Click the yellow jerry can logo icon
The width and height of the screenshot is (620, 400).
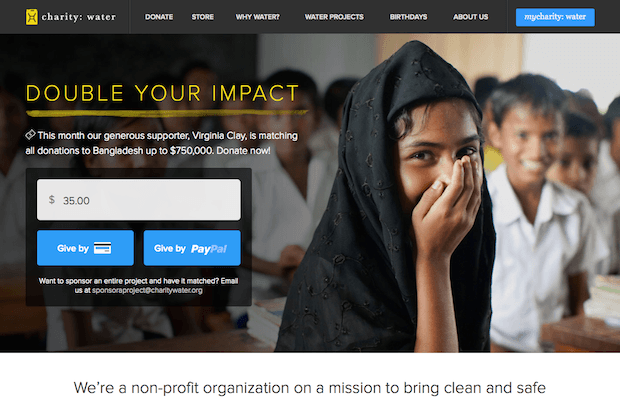click(x=32, y=17)
